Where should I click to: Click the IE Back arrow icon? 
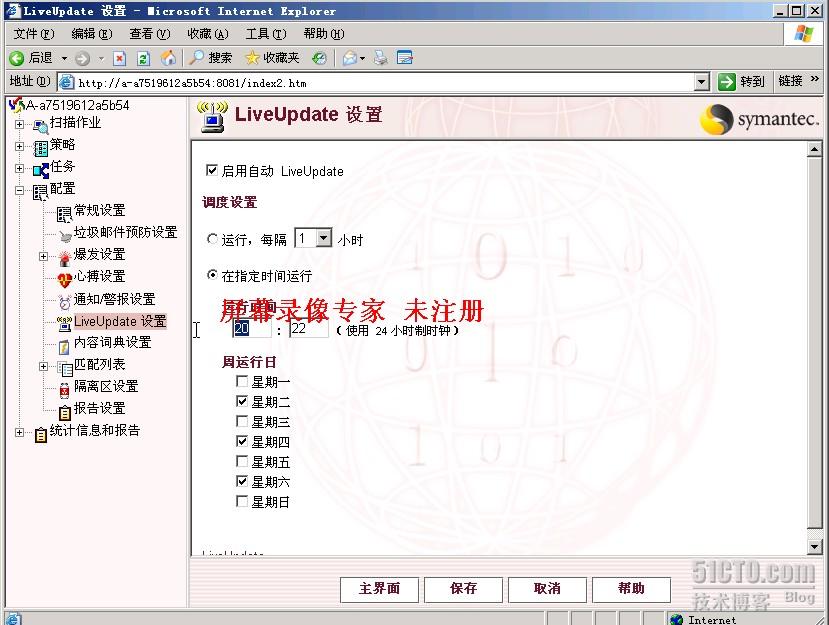pos(16,58)
